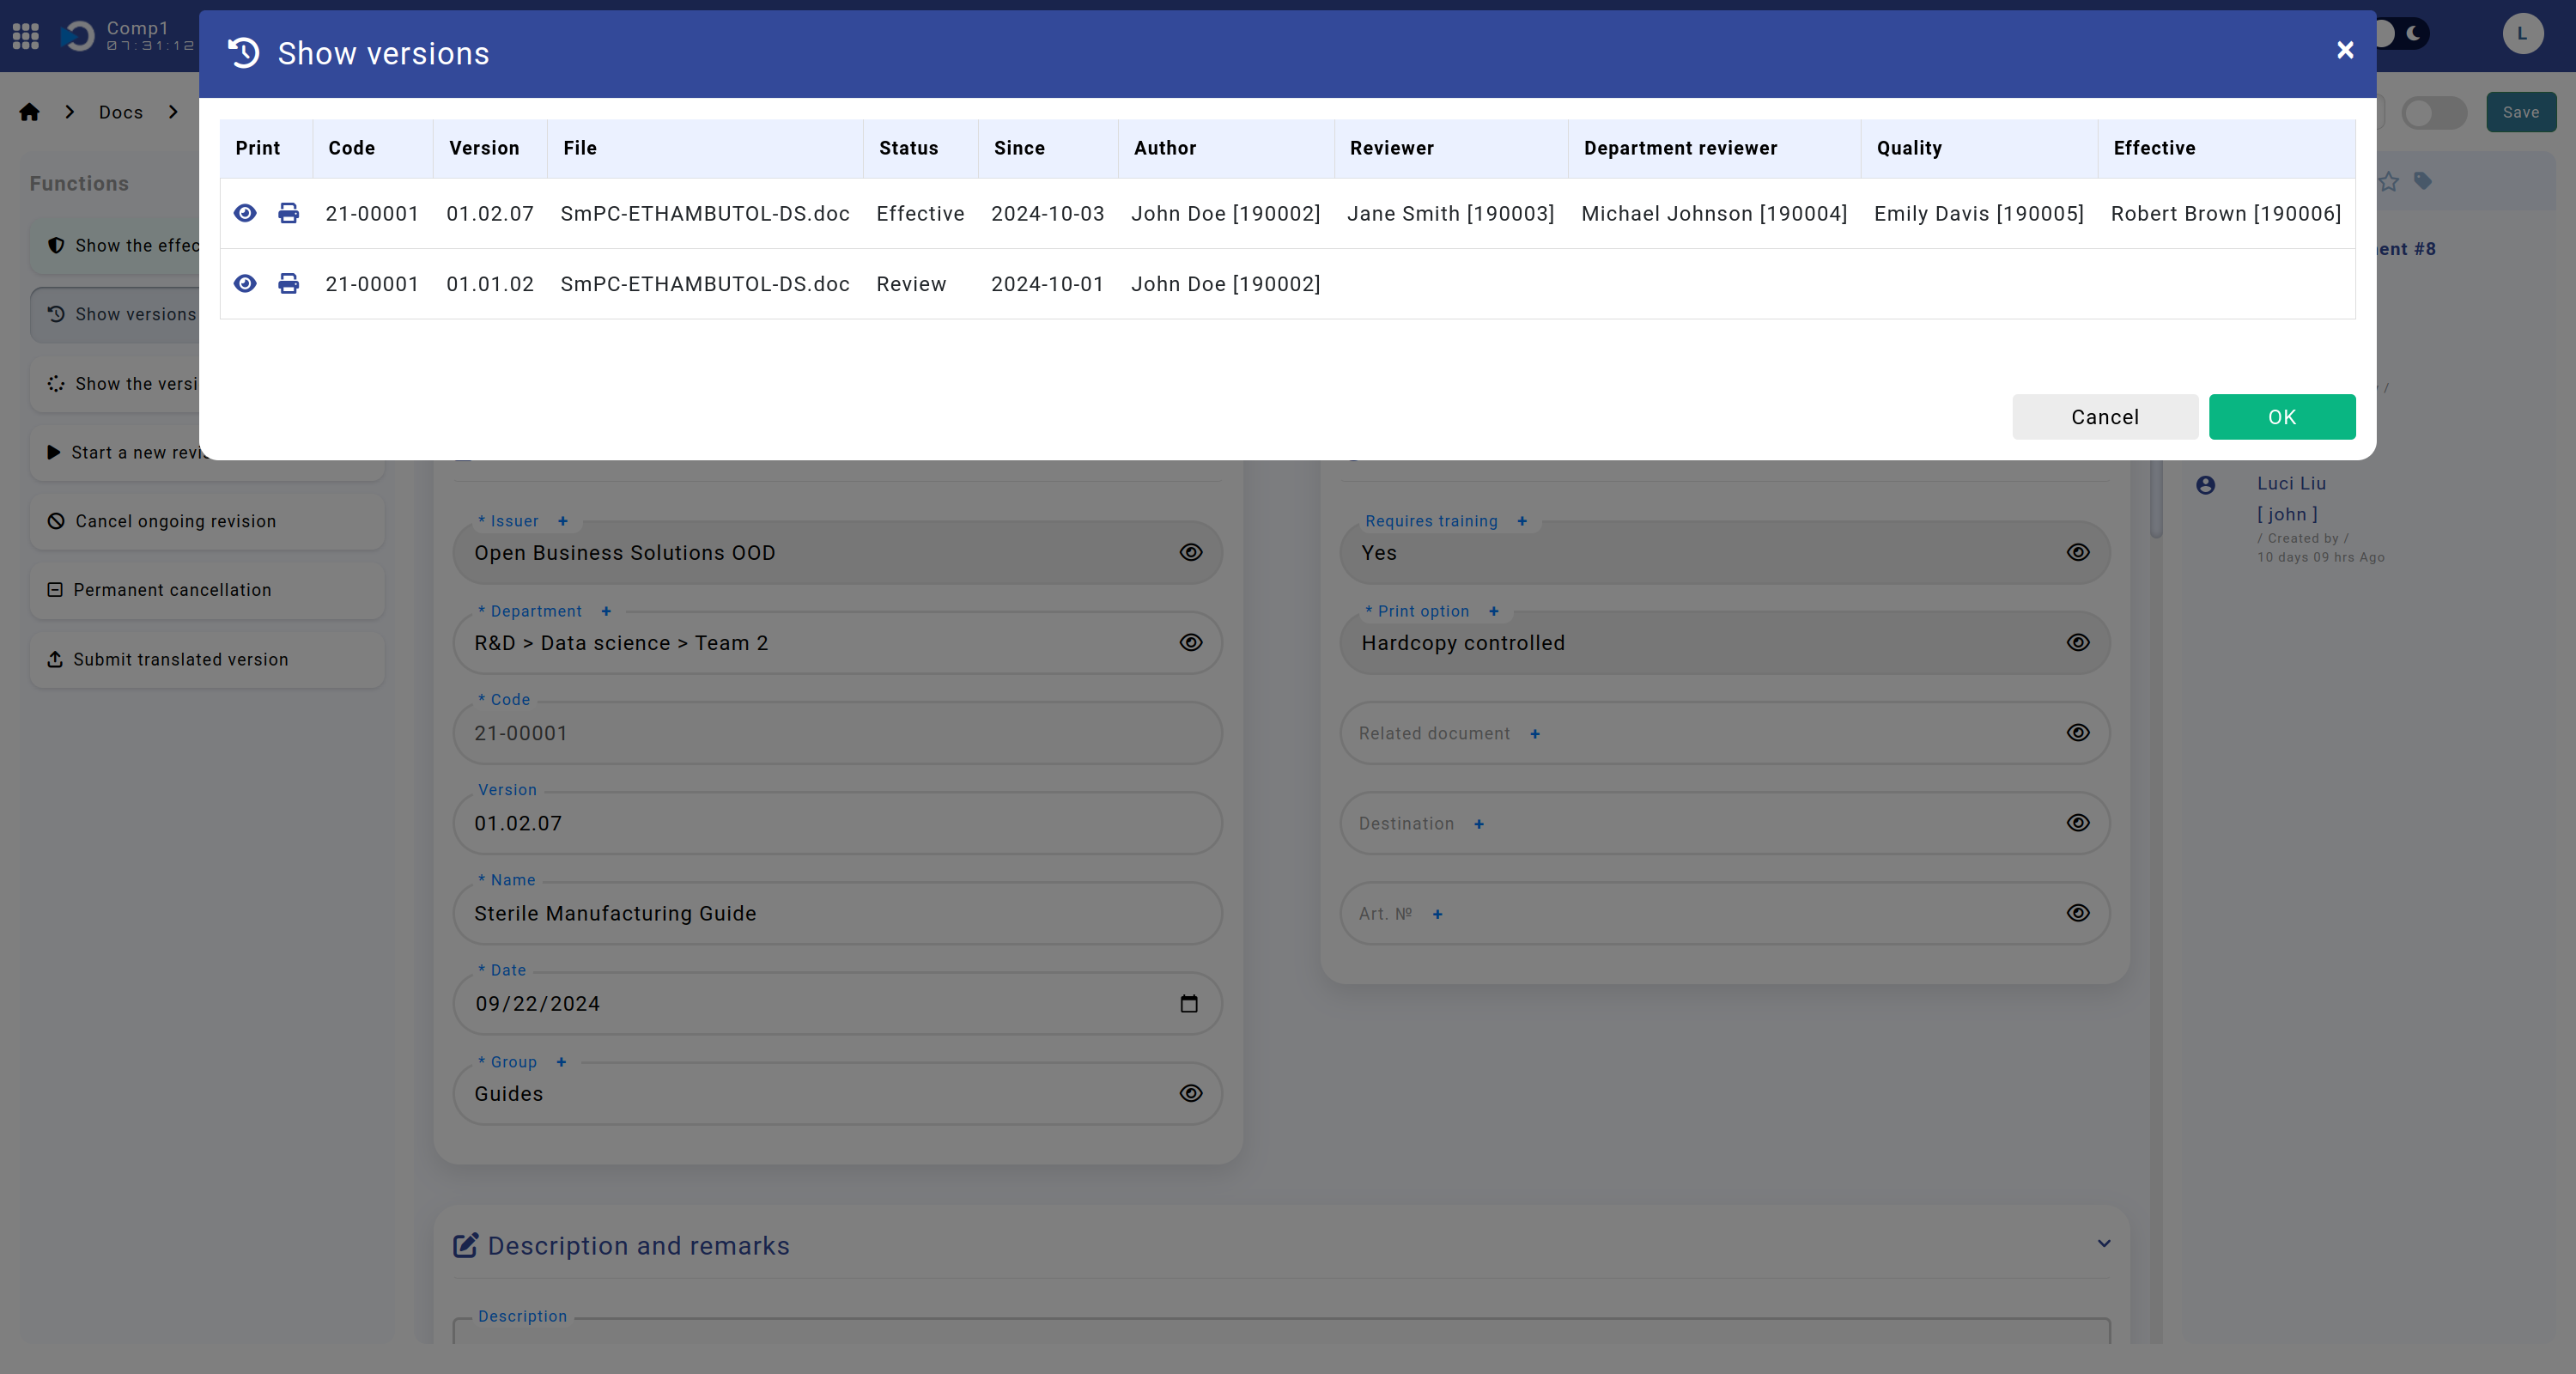Click plus icon next to Requires training

[1522, 521]
